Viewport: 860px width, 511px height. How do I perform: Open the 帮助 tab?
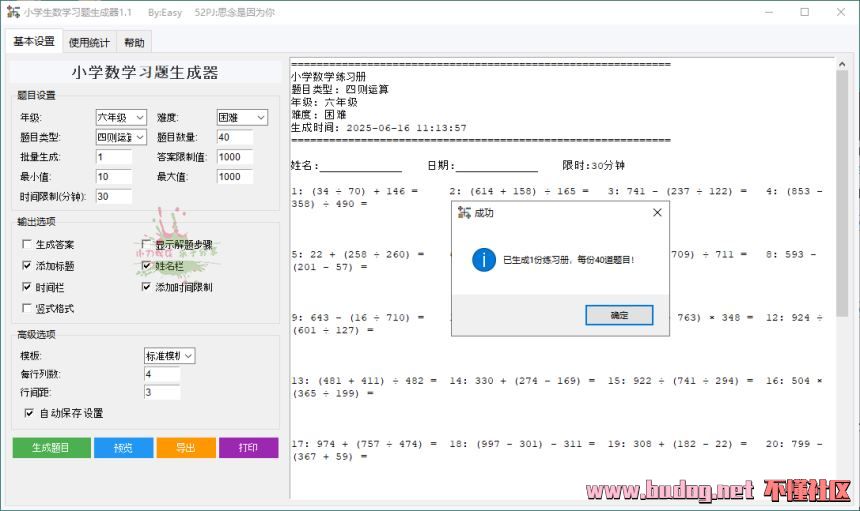[134, 43]
